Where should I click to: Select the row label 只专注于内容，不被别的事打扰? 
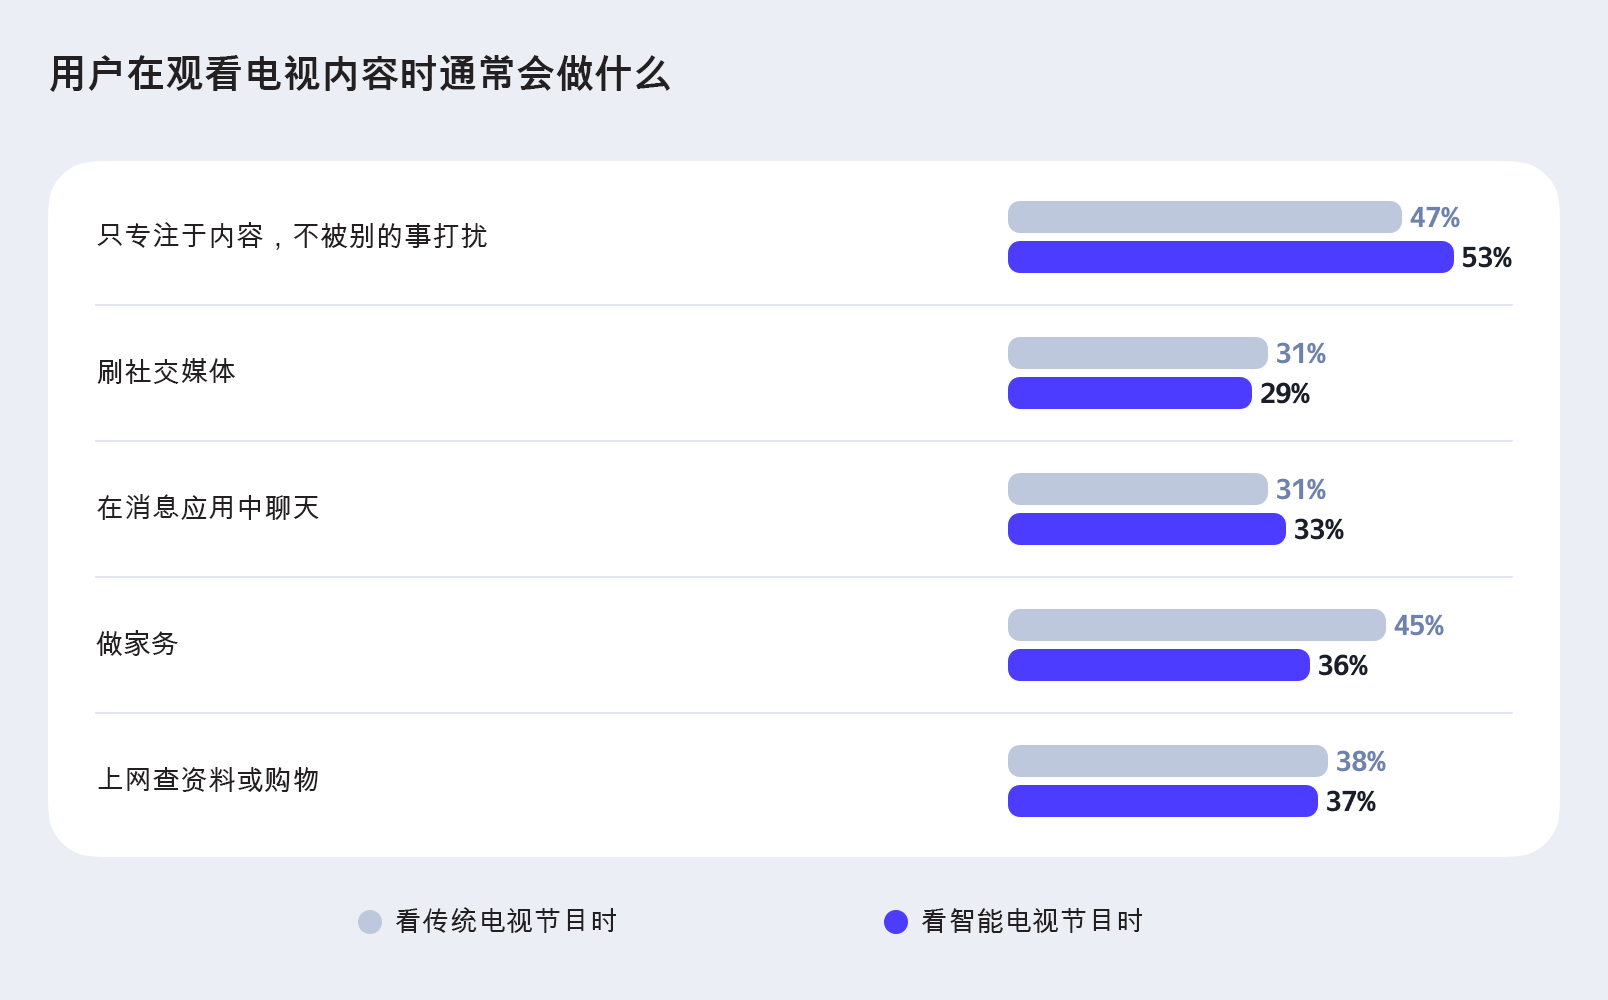(x=292, y=236)
